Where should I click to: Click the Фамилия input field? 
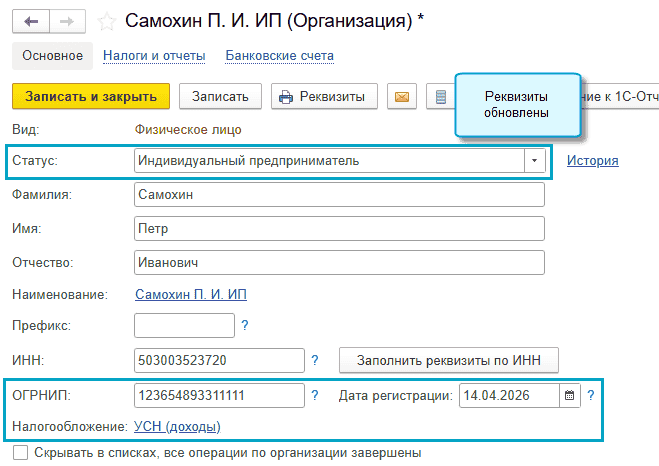pyautogui.click(x=338, y=194)
